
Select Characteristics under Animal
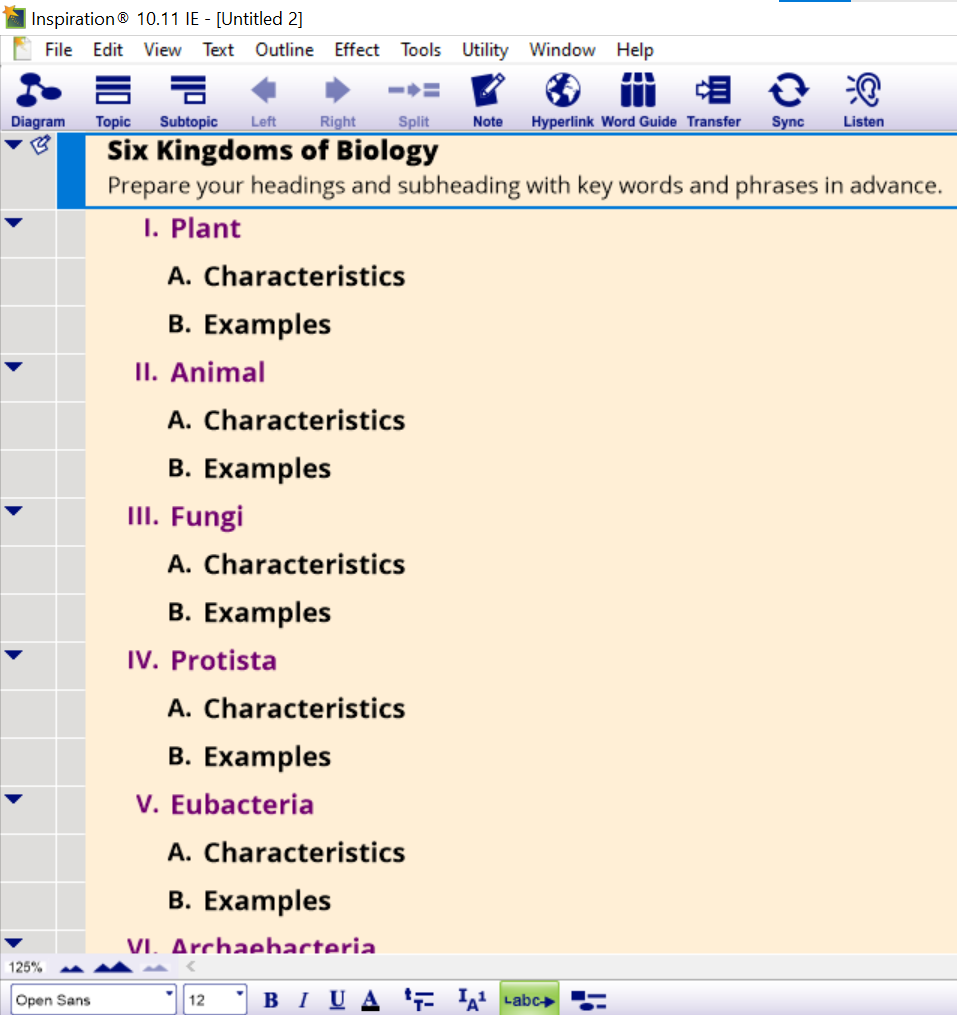[x=304, y=421]
